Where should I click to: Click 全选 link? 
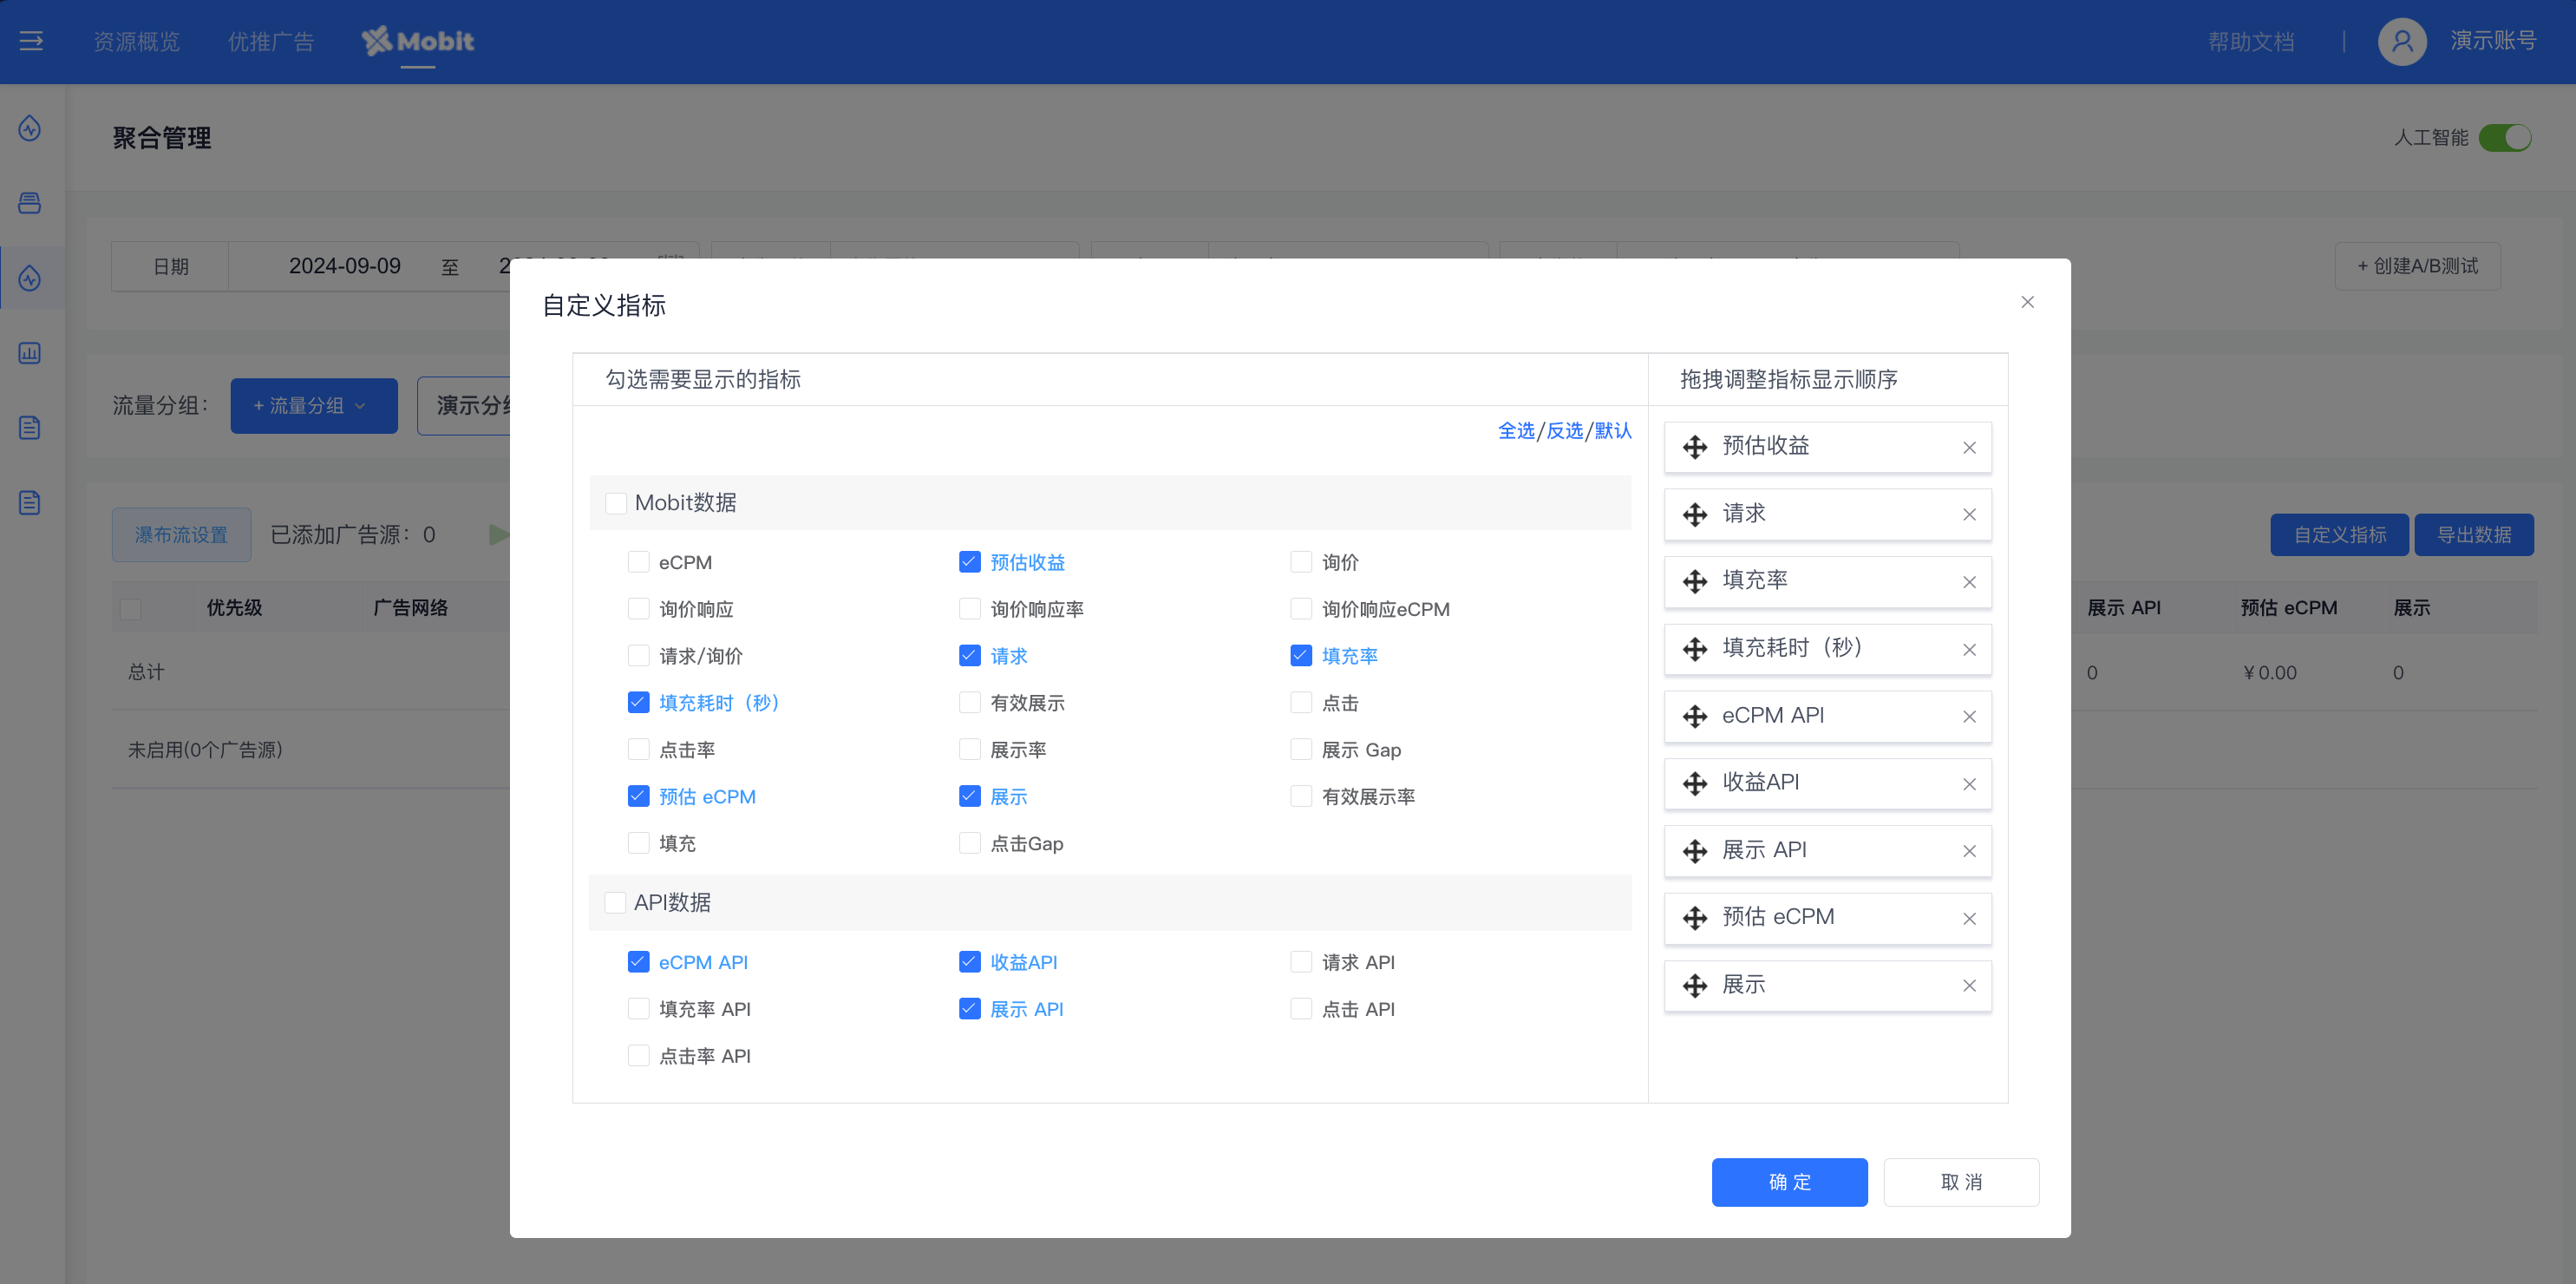tap(1516, 431)
